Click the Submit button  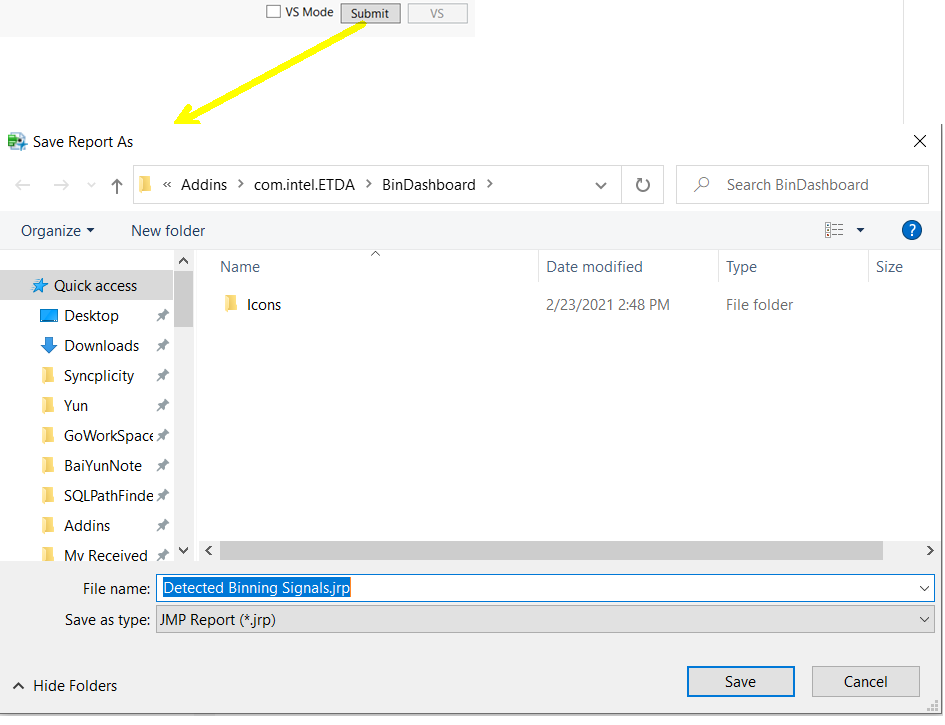click(370, 13)
